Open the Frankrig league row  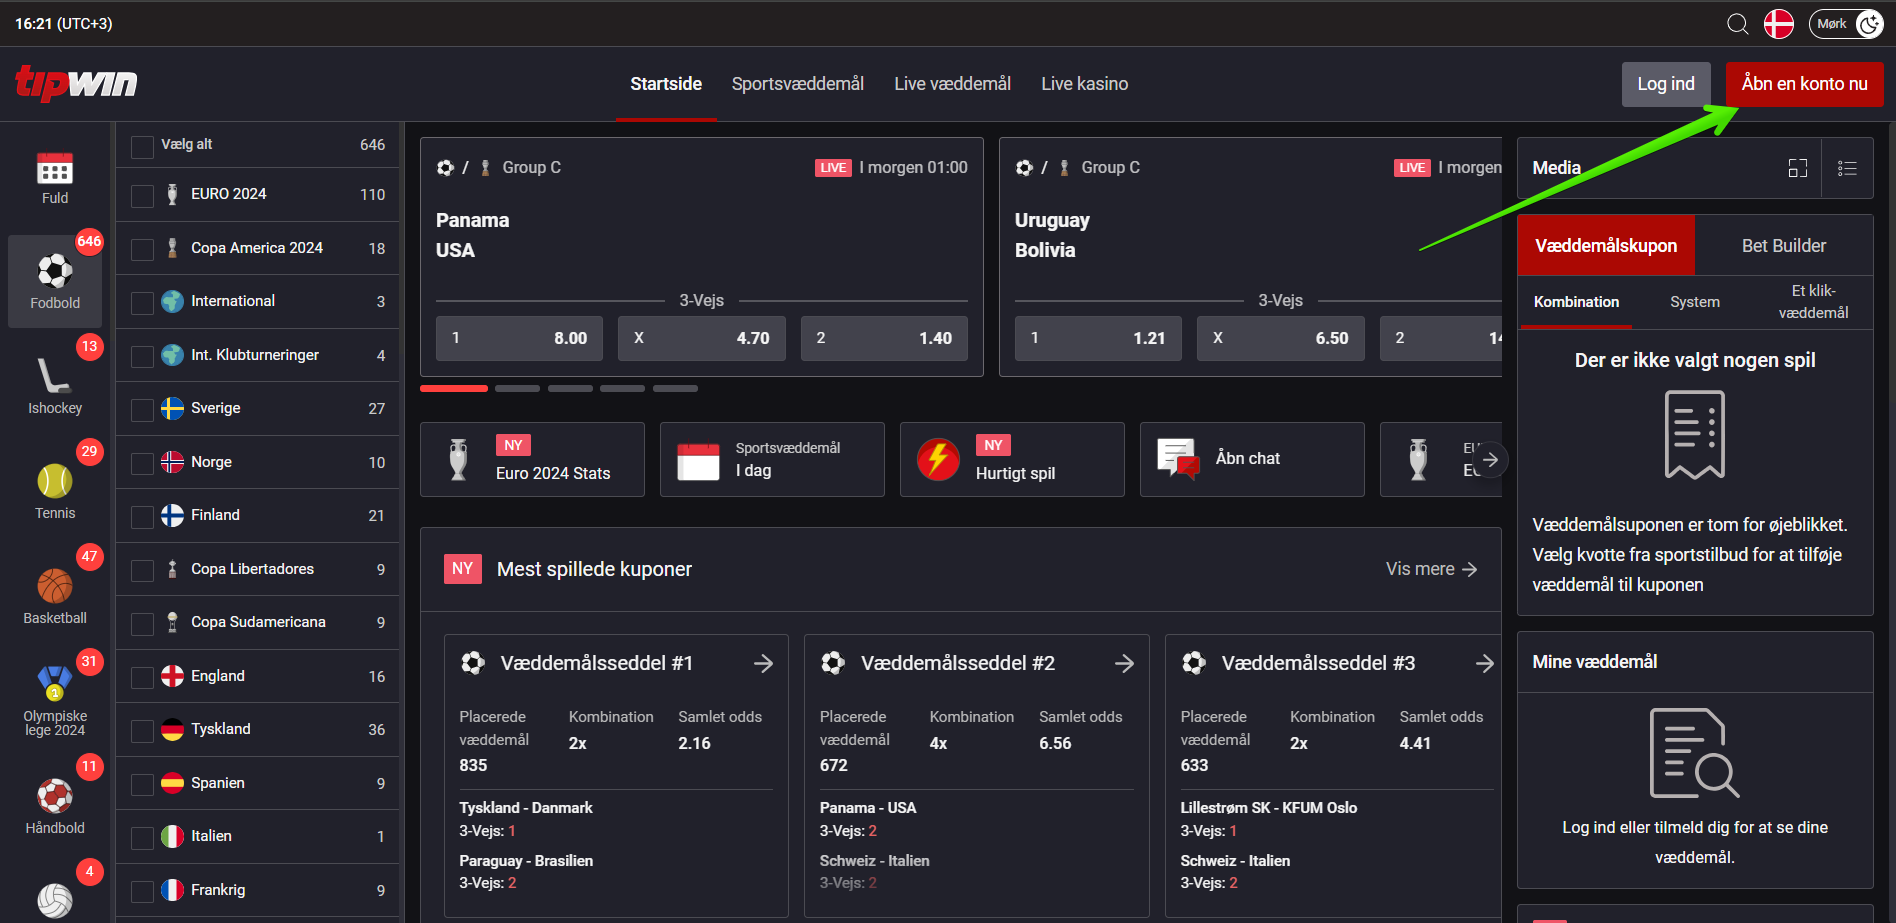point(258,891)
